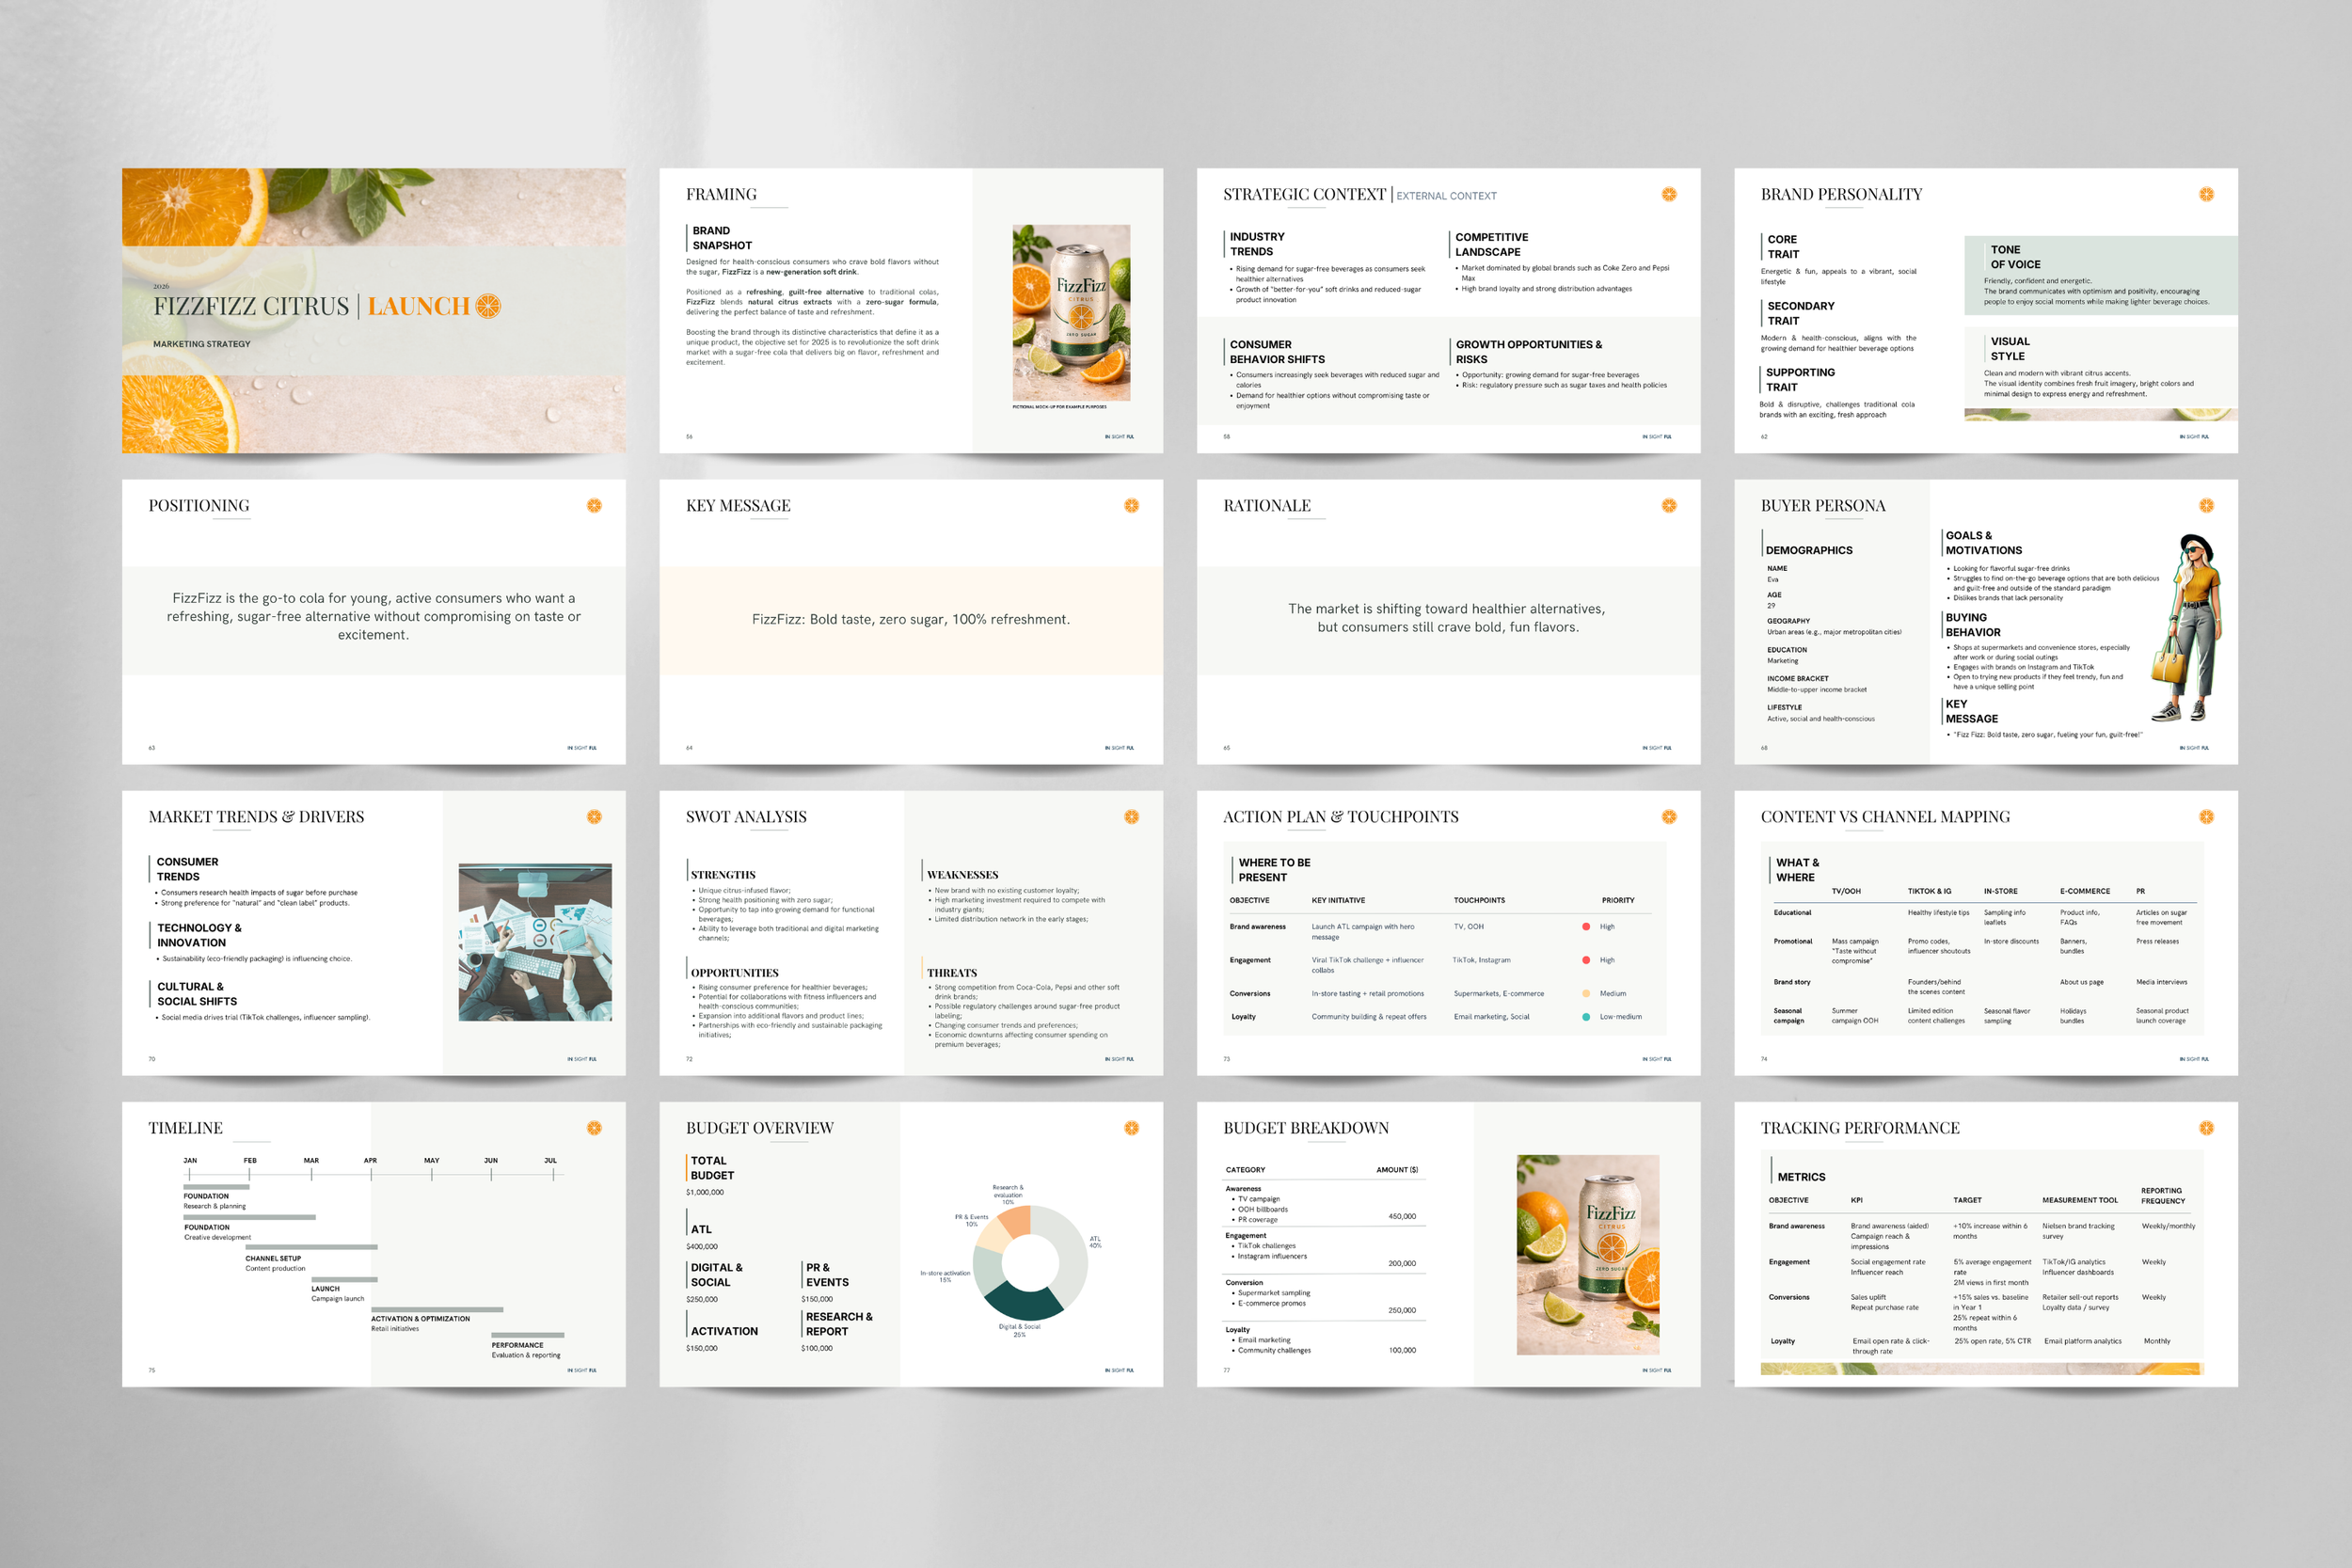Open the FizzFizz Citrus Launch title slide
The width and height of the screenshot is (2352, 1568).
[x=374, y=311]
